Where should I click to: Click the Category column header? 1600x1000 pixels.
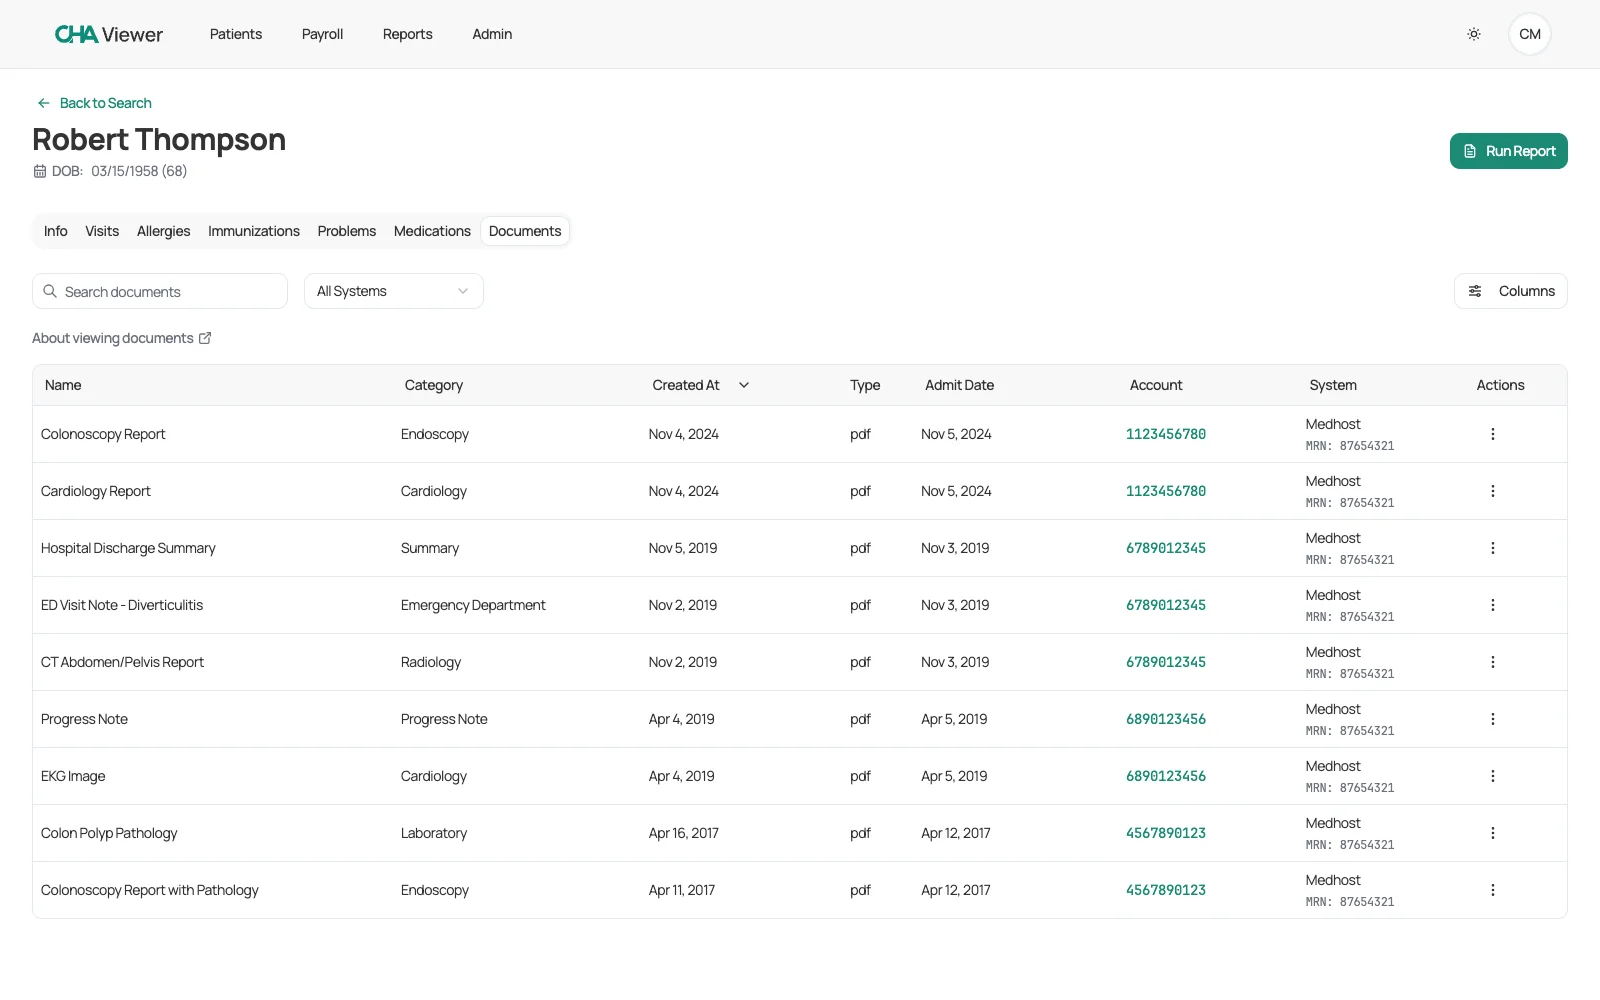434,385
